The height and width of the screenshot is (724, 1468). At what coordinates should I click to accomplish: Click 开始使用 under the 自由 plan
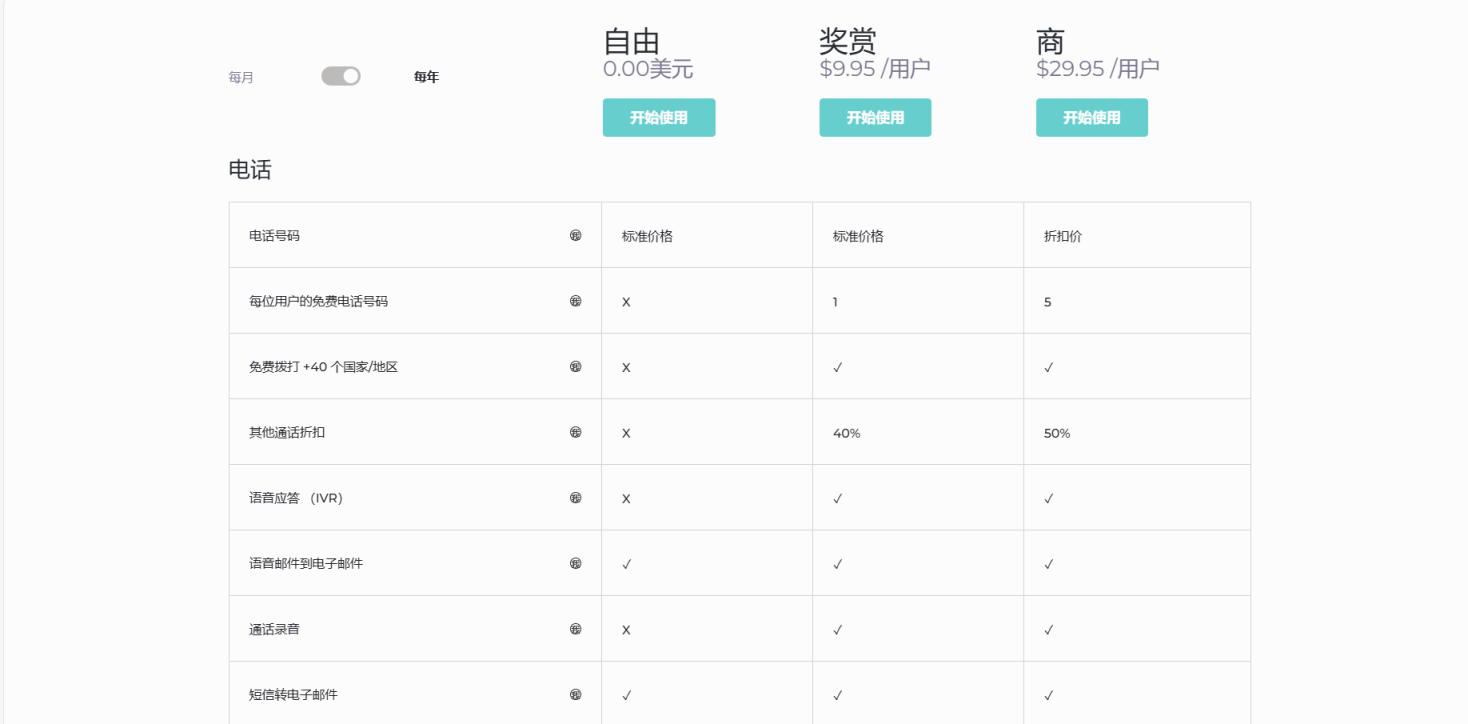click(659, 117)
